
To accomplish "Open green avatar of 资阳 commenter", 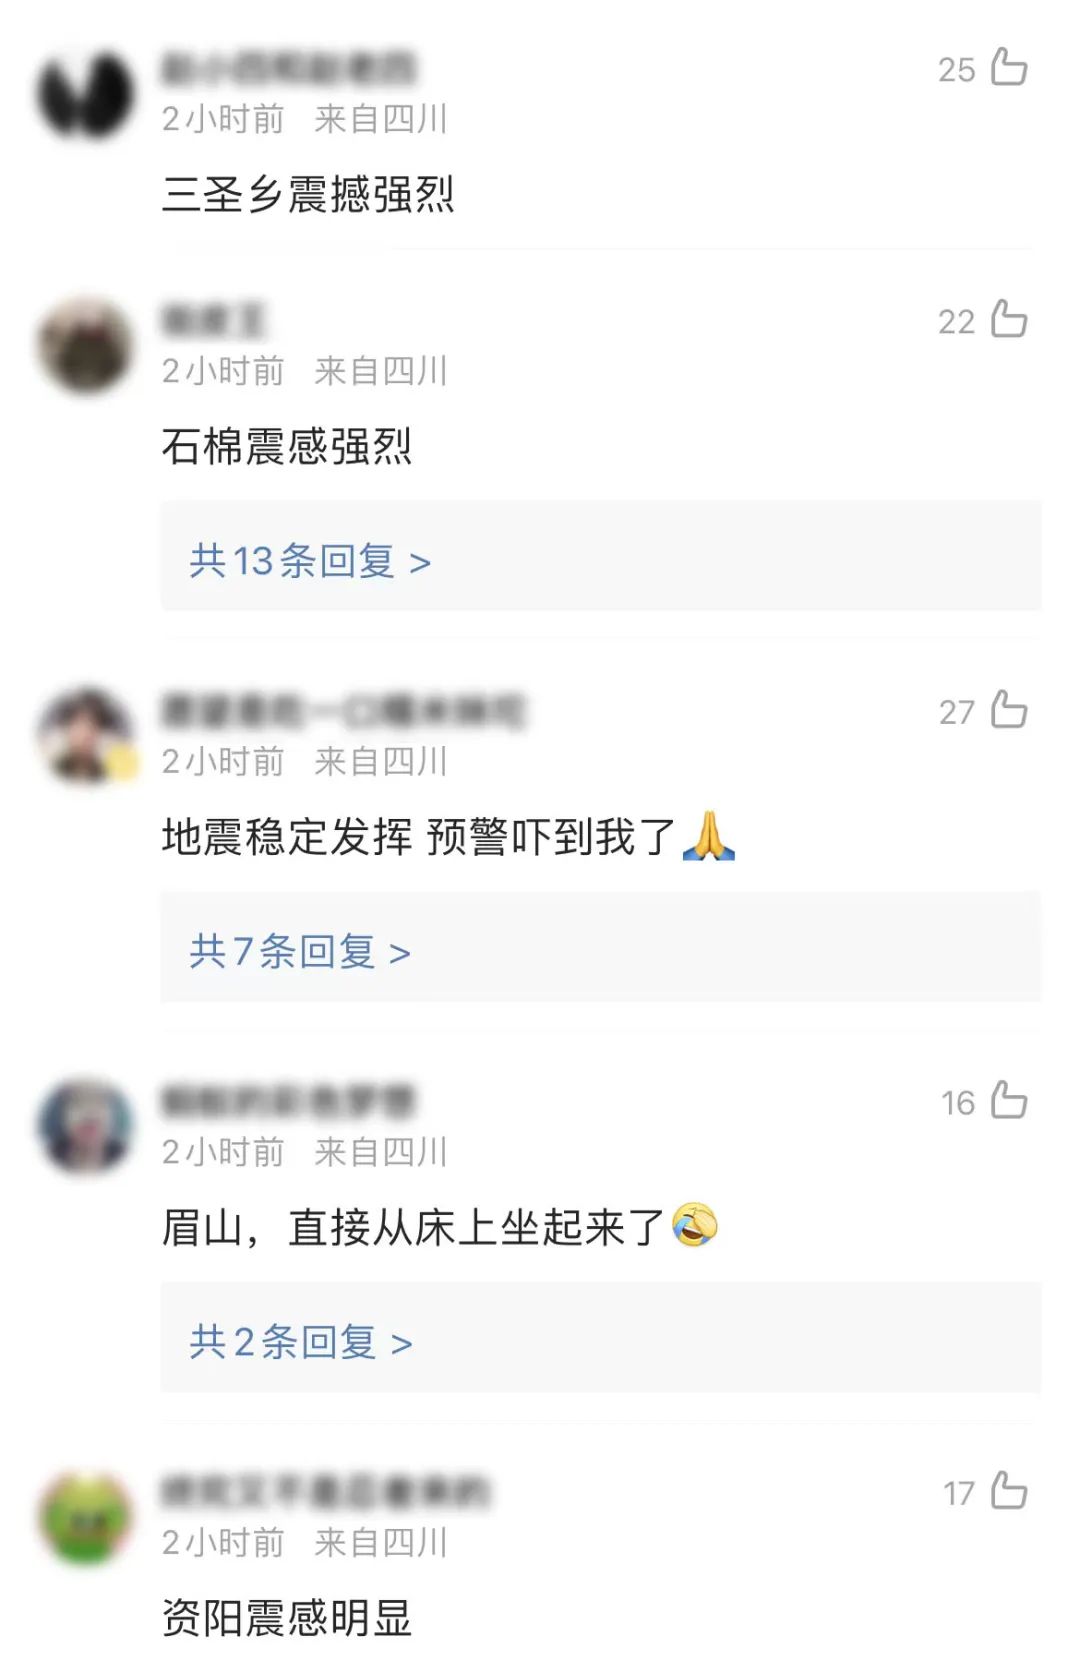I will tap(86, 1517).
